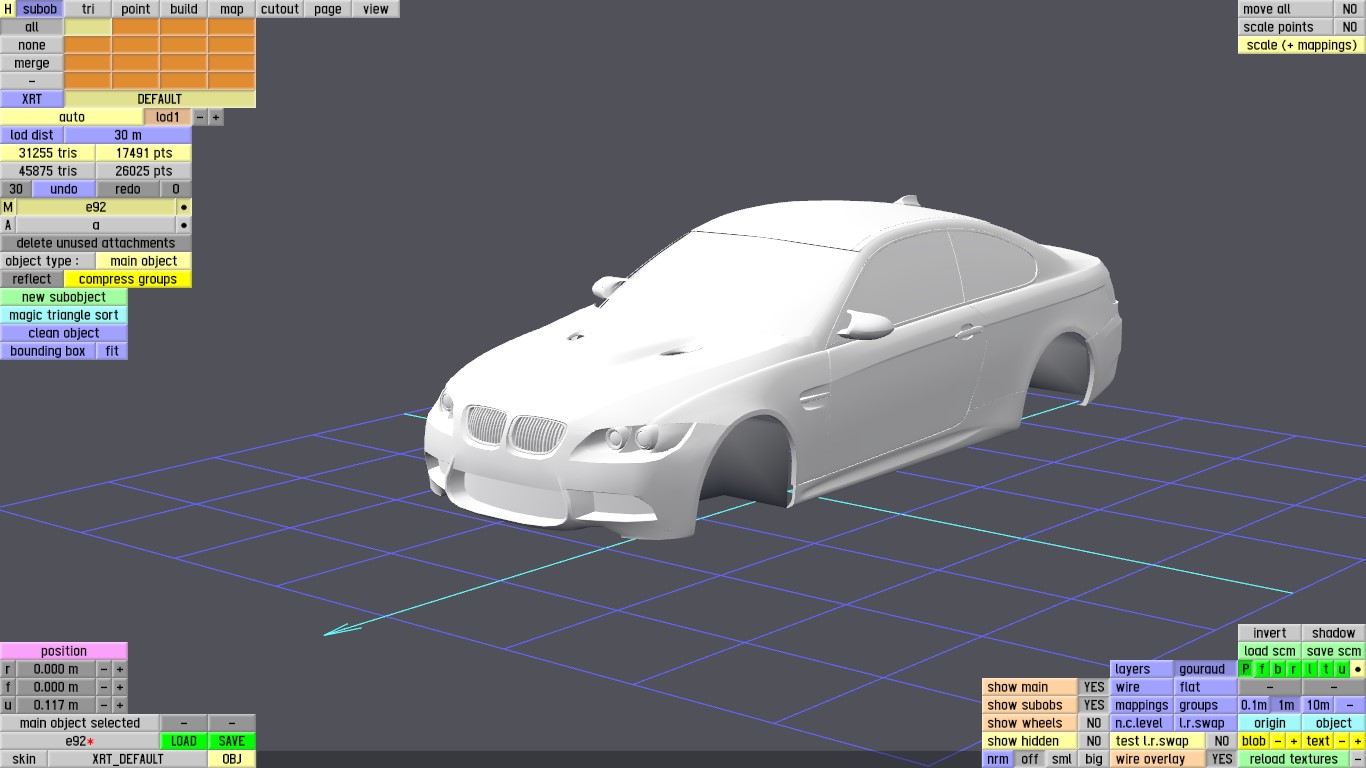Select the green t view button
1366x768 pixels.
click(1326, 669)
